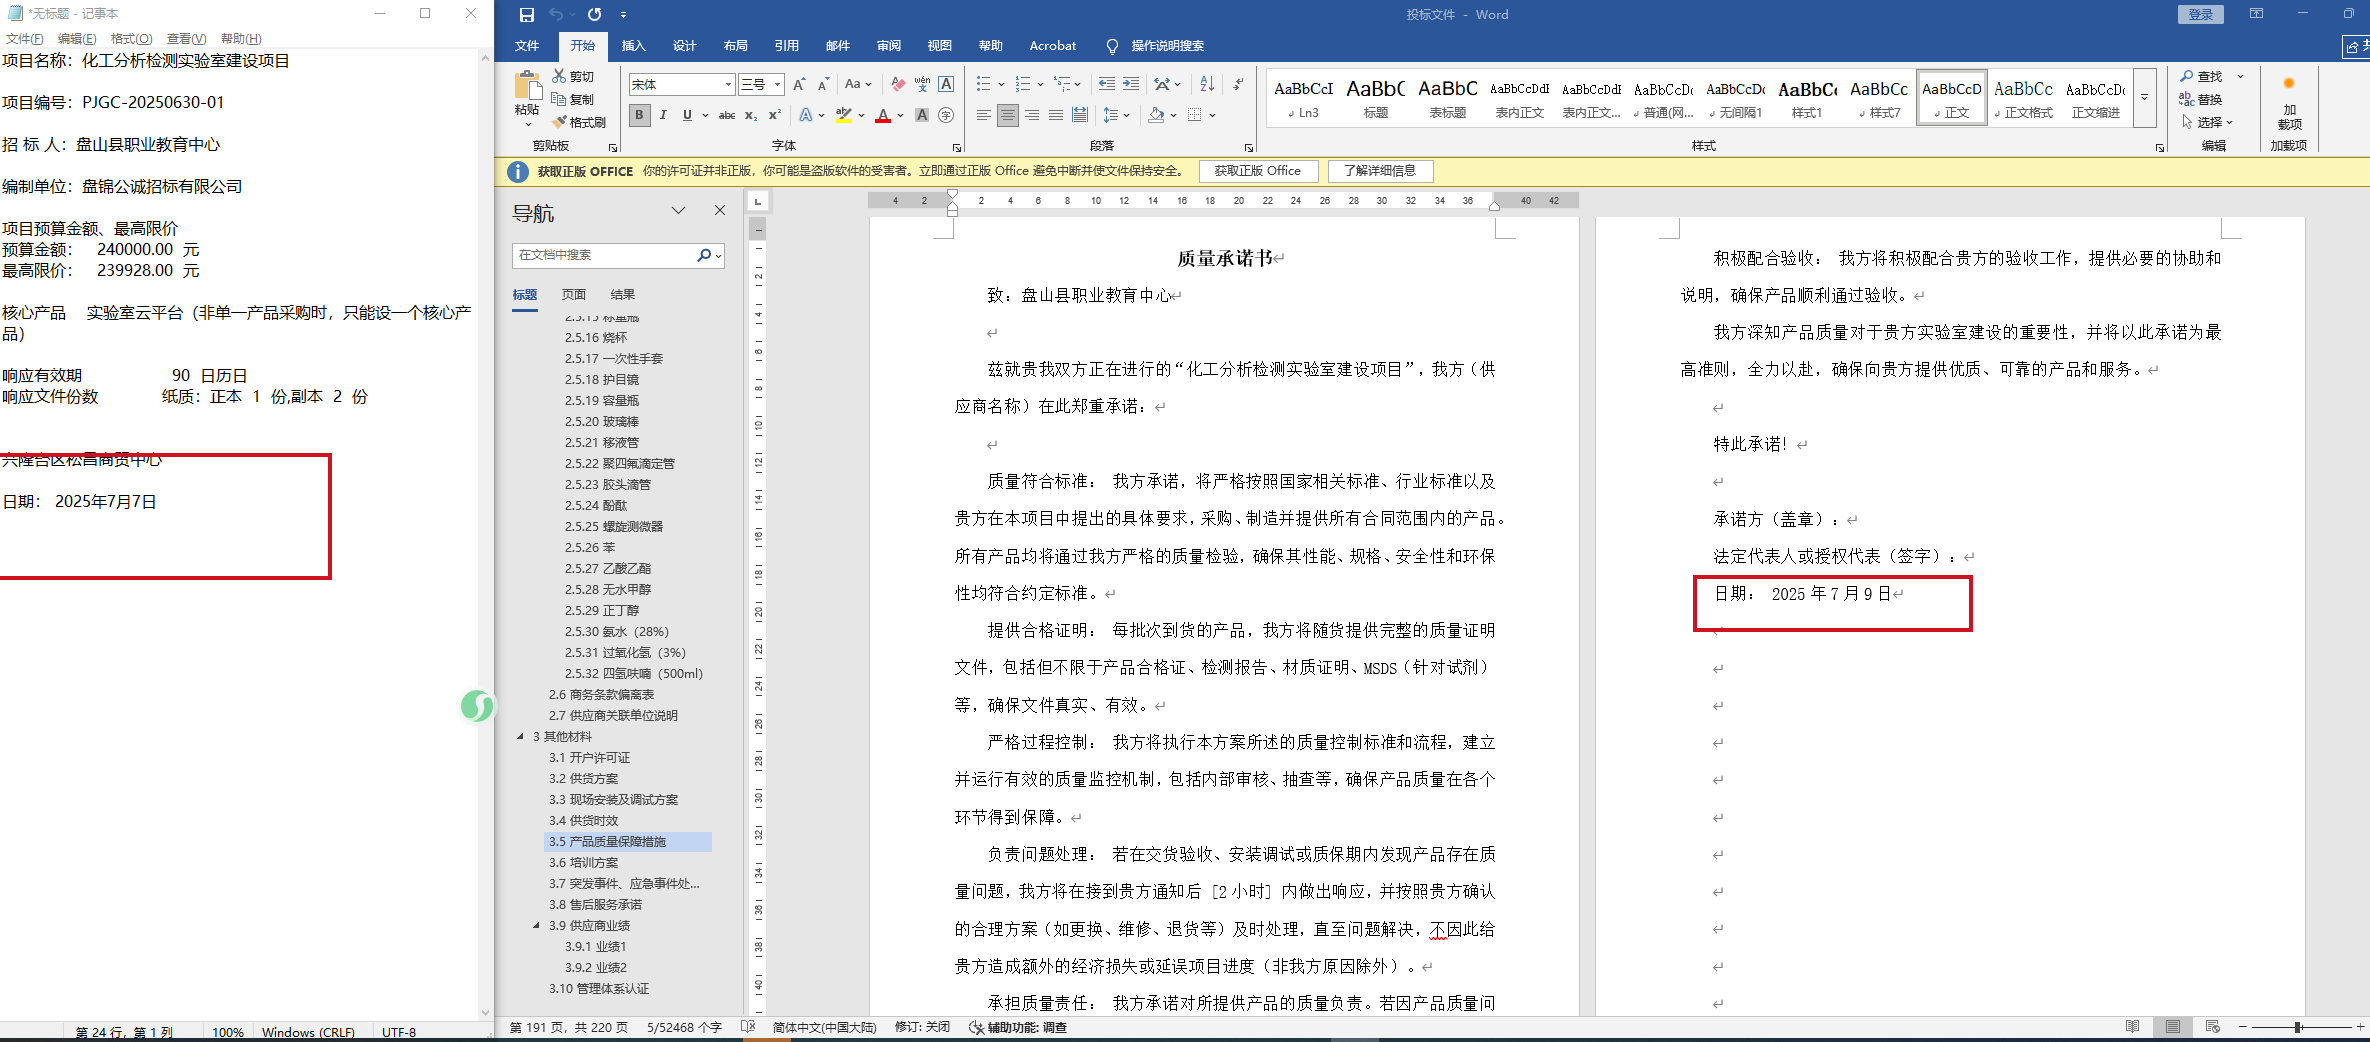Viewport: 2370px width, 1042px height.
Task: Click the navigation search box 在文档中搜索
Action: 605,256
